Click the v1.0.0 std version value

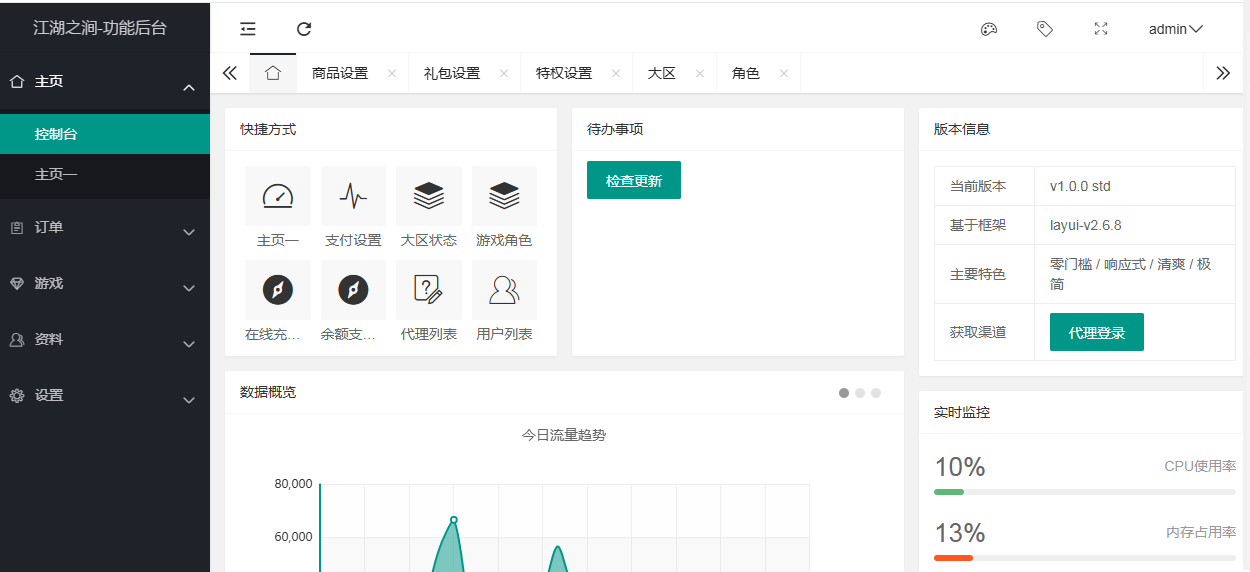tap(1080, 186)
